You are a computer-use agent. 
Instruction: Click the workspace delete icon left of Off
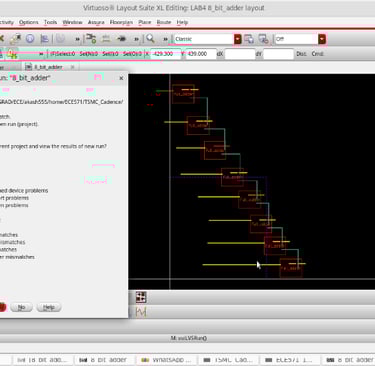[x=263, y=39]
